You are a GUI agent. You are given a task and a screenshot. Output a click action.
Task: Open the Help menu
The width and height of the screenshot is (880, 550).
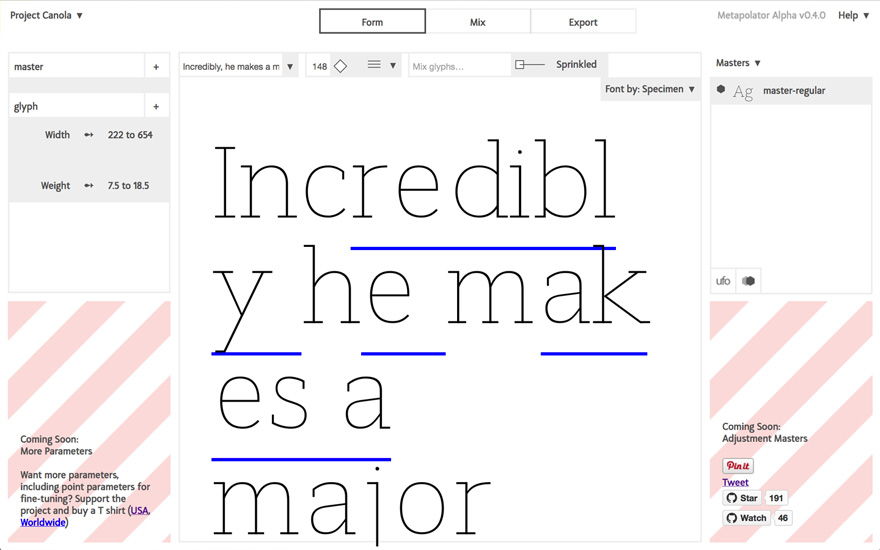853,16
